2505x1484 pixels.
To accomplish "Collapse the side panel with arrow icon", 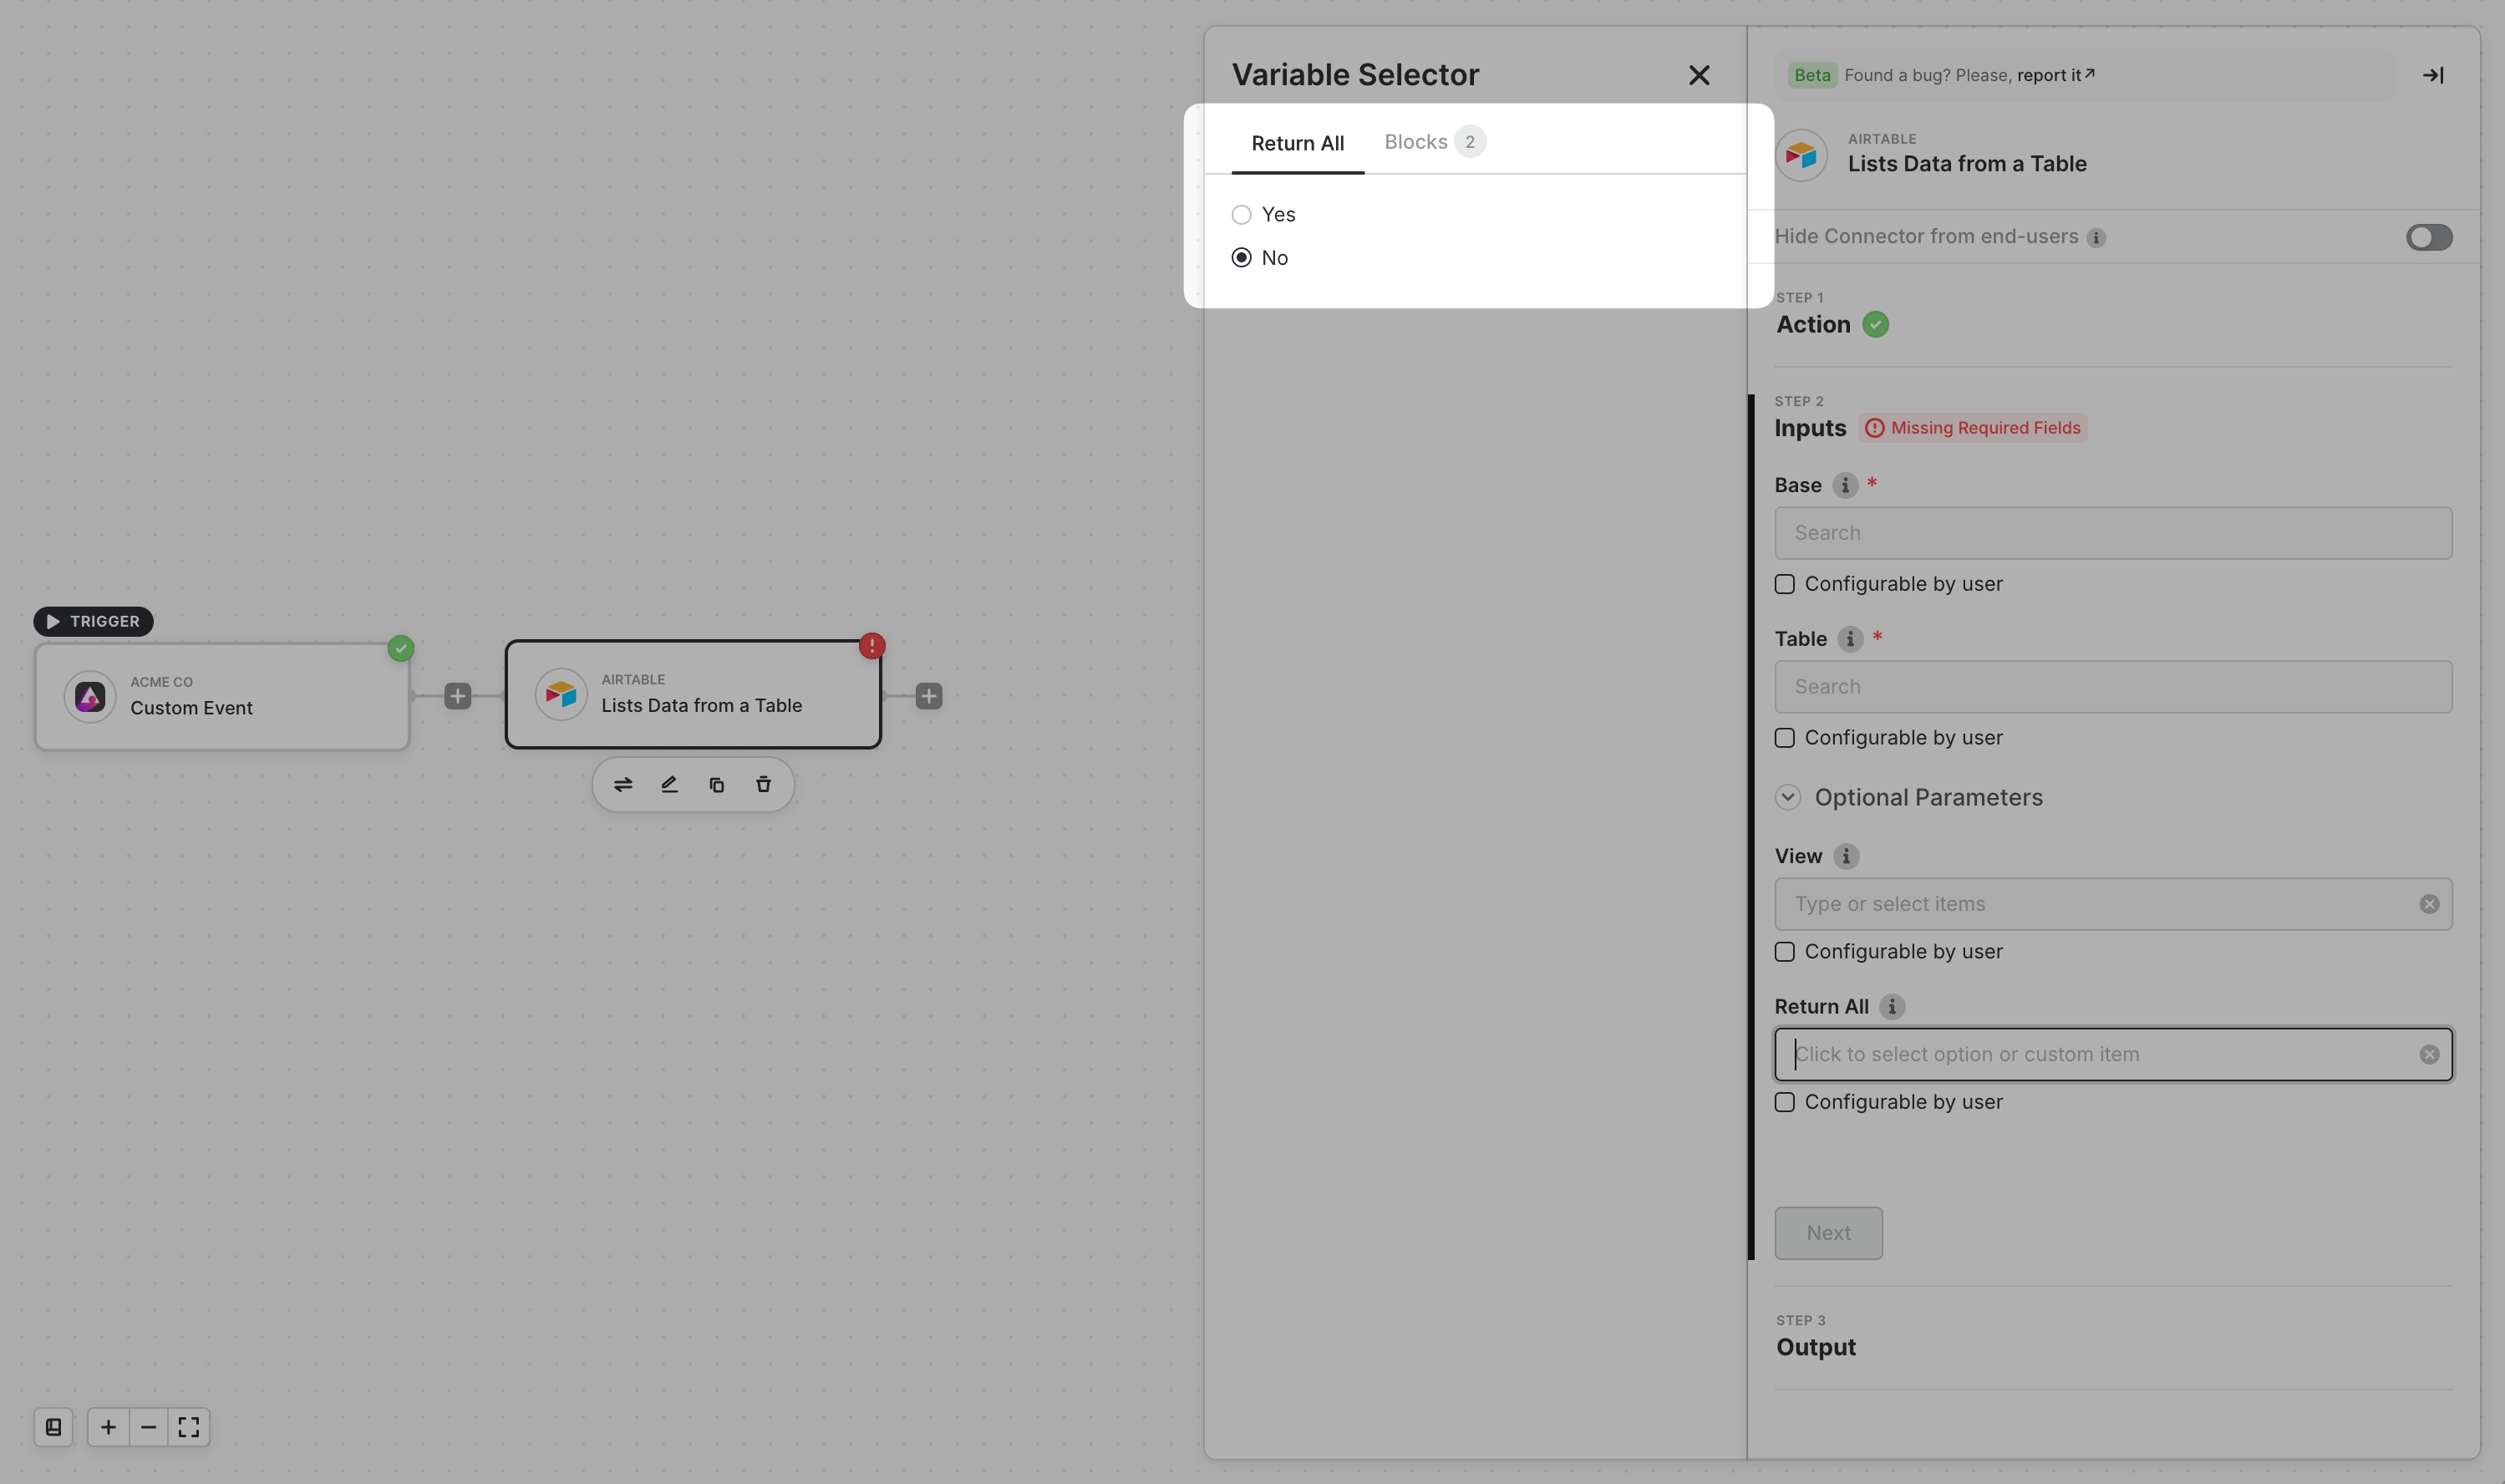I will 2433,75.
